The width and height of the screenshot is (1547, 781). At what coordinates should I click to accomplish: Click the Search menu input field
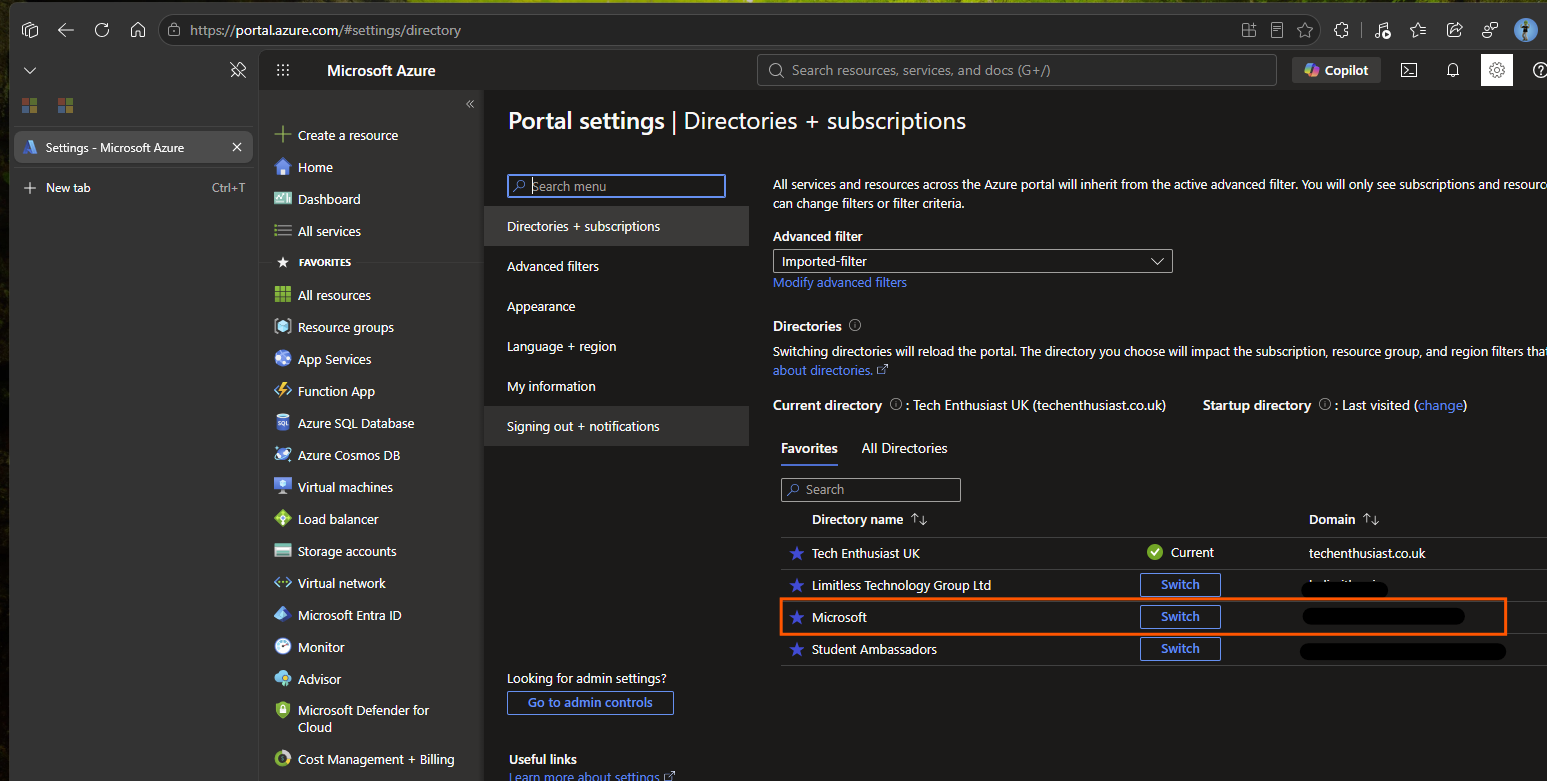(x=616, y=186)
